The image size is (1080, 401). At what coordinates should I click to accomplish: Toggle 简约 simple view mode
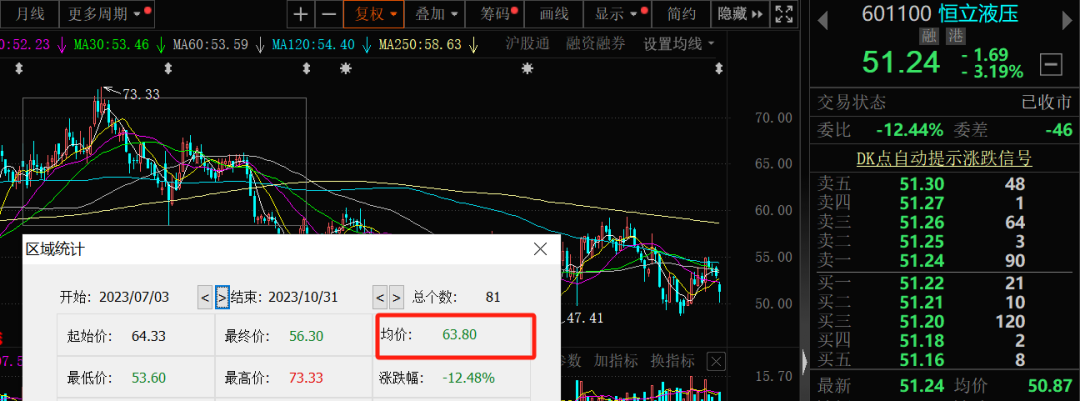pos(681,14)
